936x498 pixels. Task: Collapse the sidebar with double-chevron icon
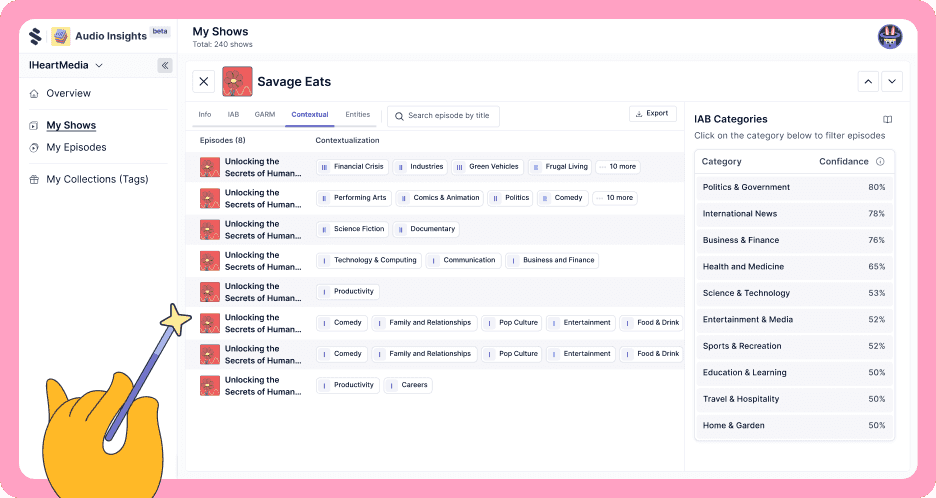(165, 66)
